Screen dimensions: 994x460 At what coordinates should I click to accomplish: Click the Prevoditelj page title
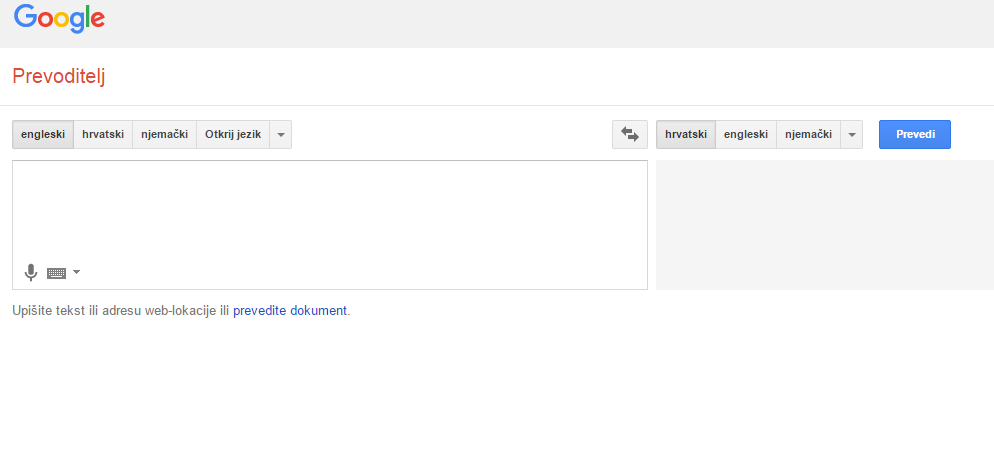[x=58, y=77]
